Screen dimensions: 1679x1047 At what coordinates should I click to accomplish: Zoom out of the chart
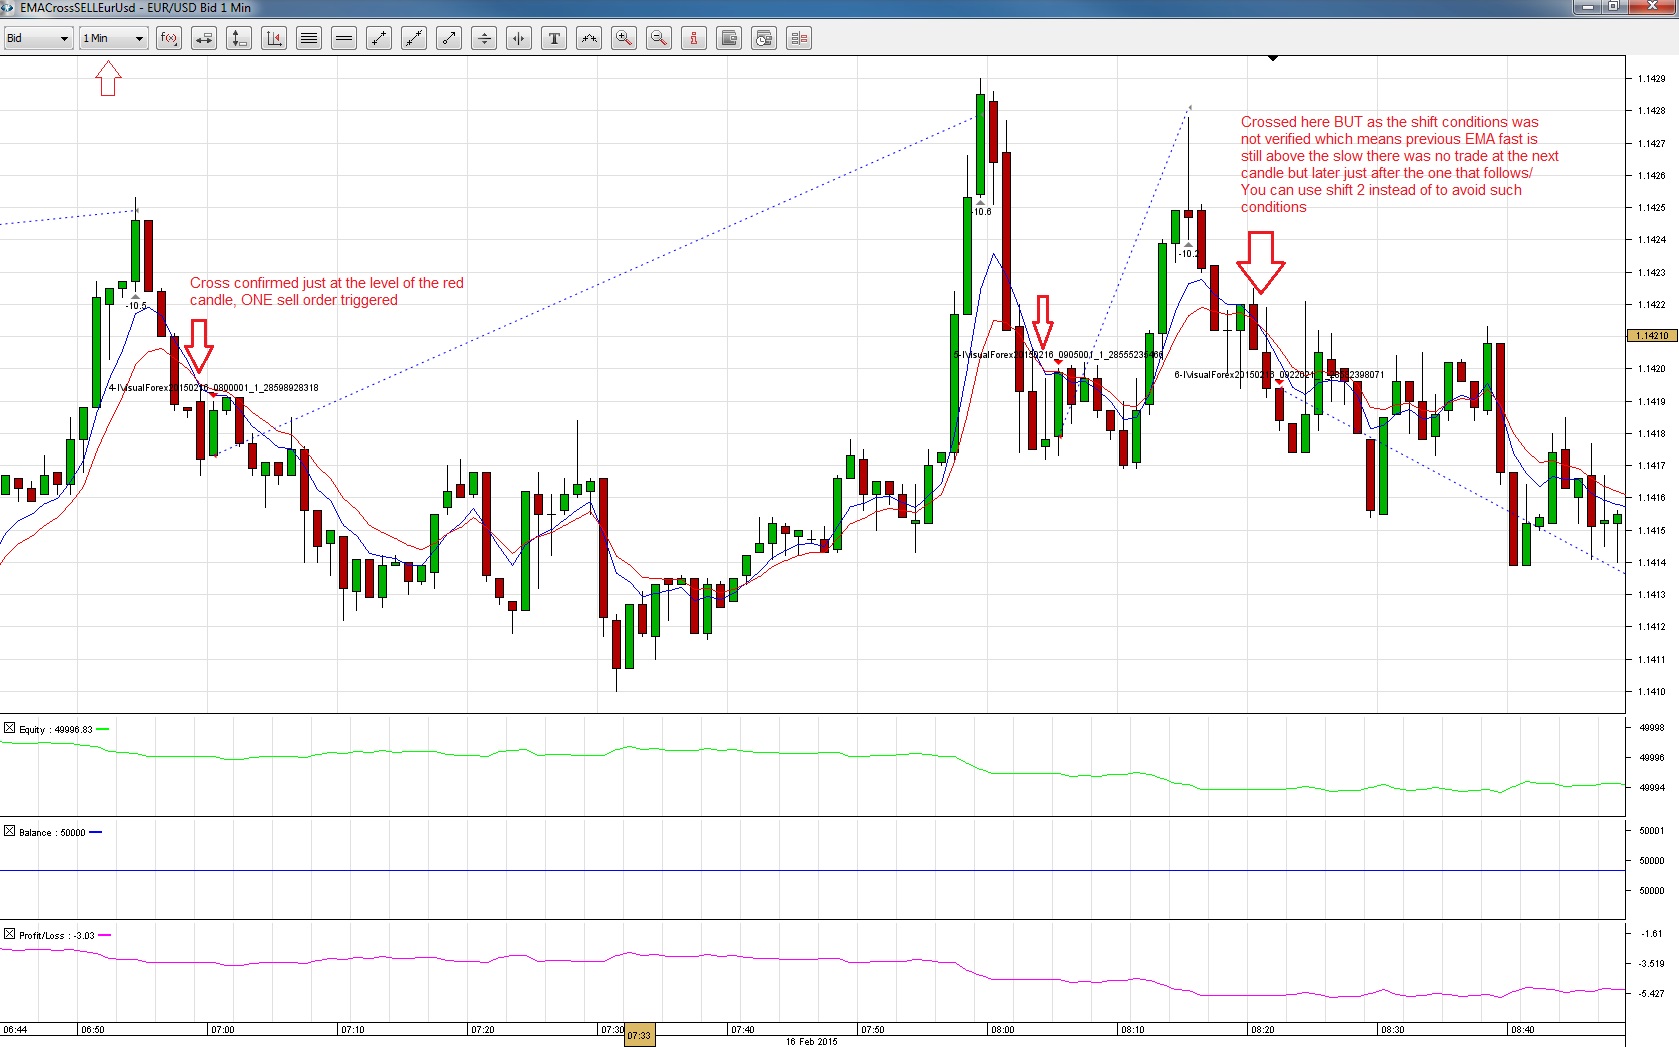659,38
